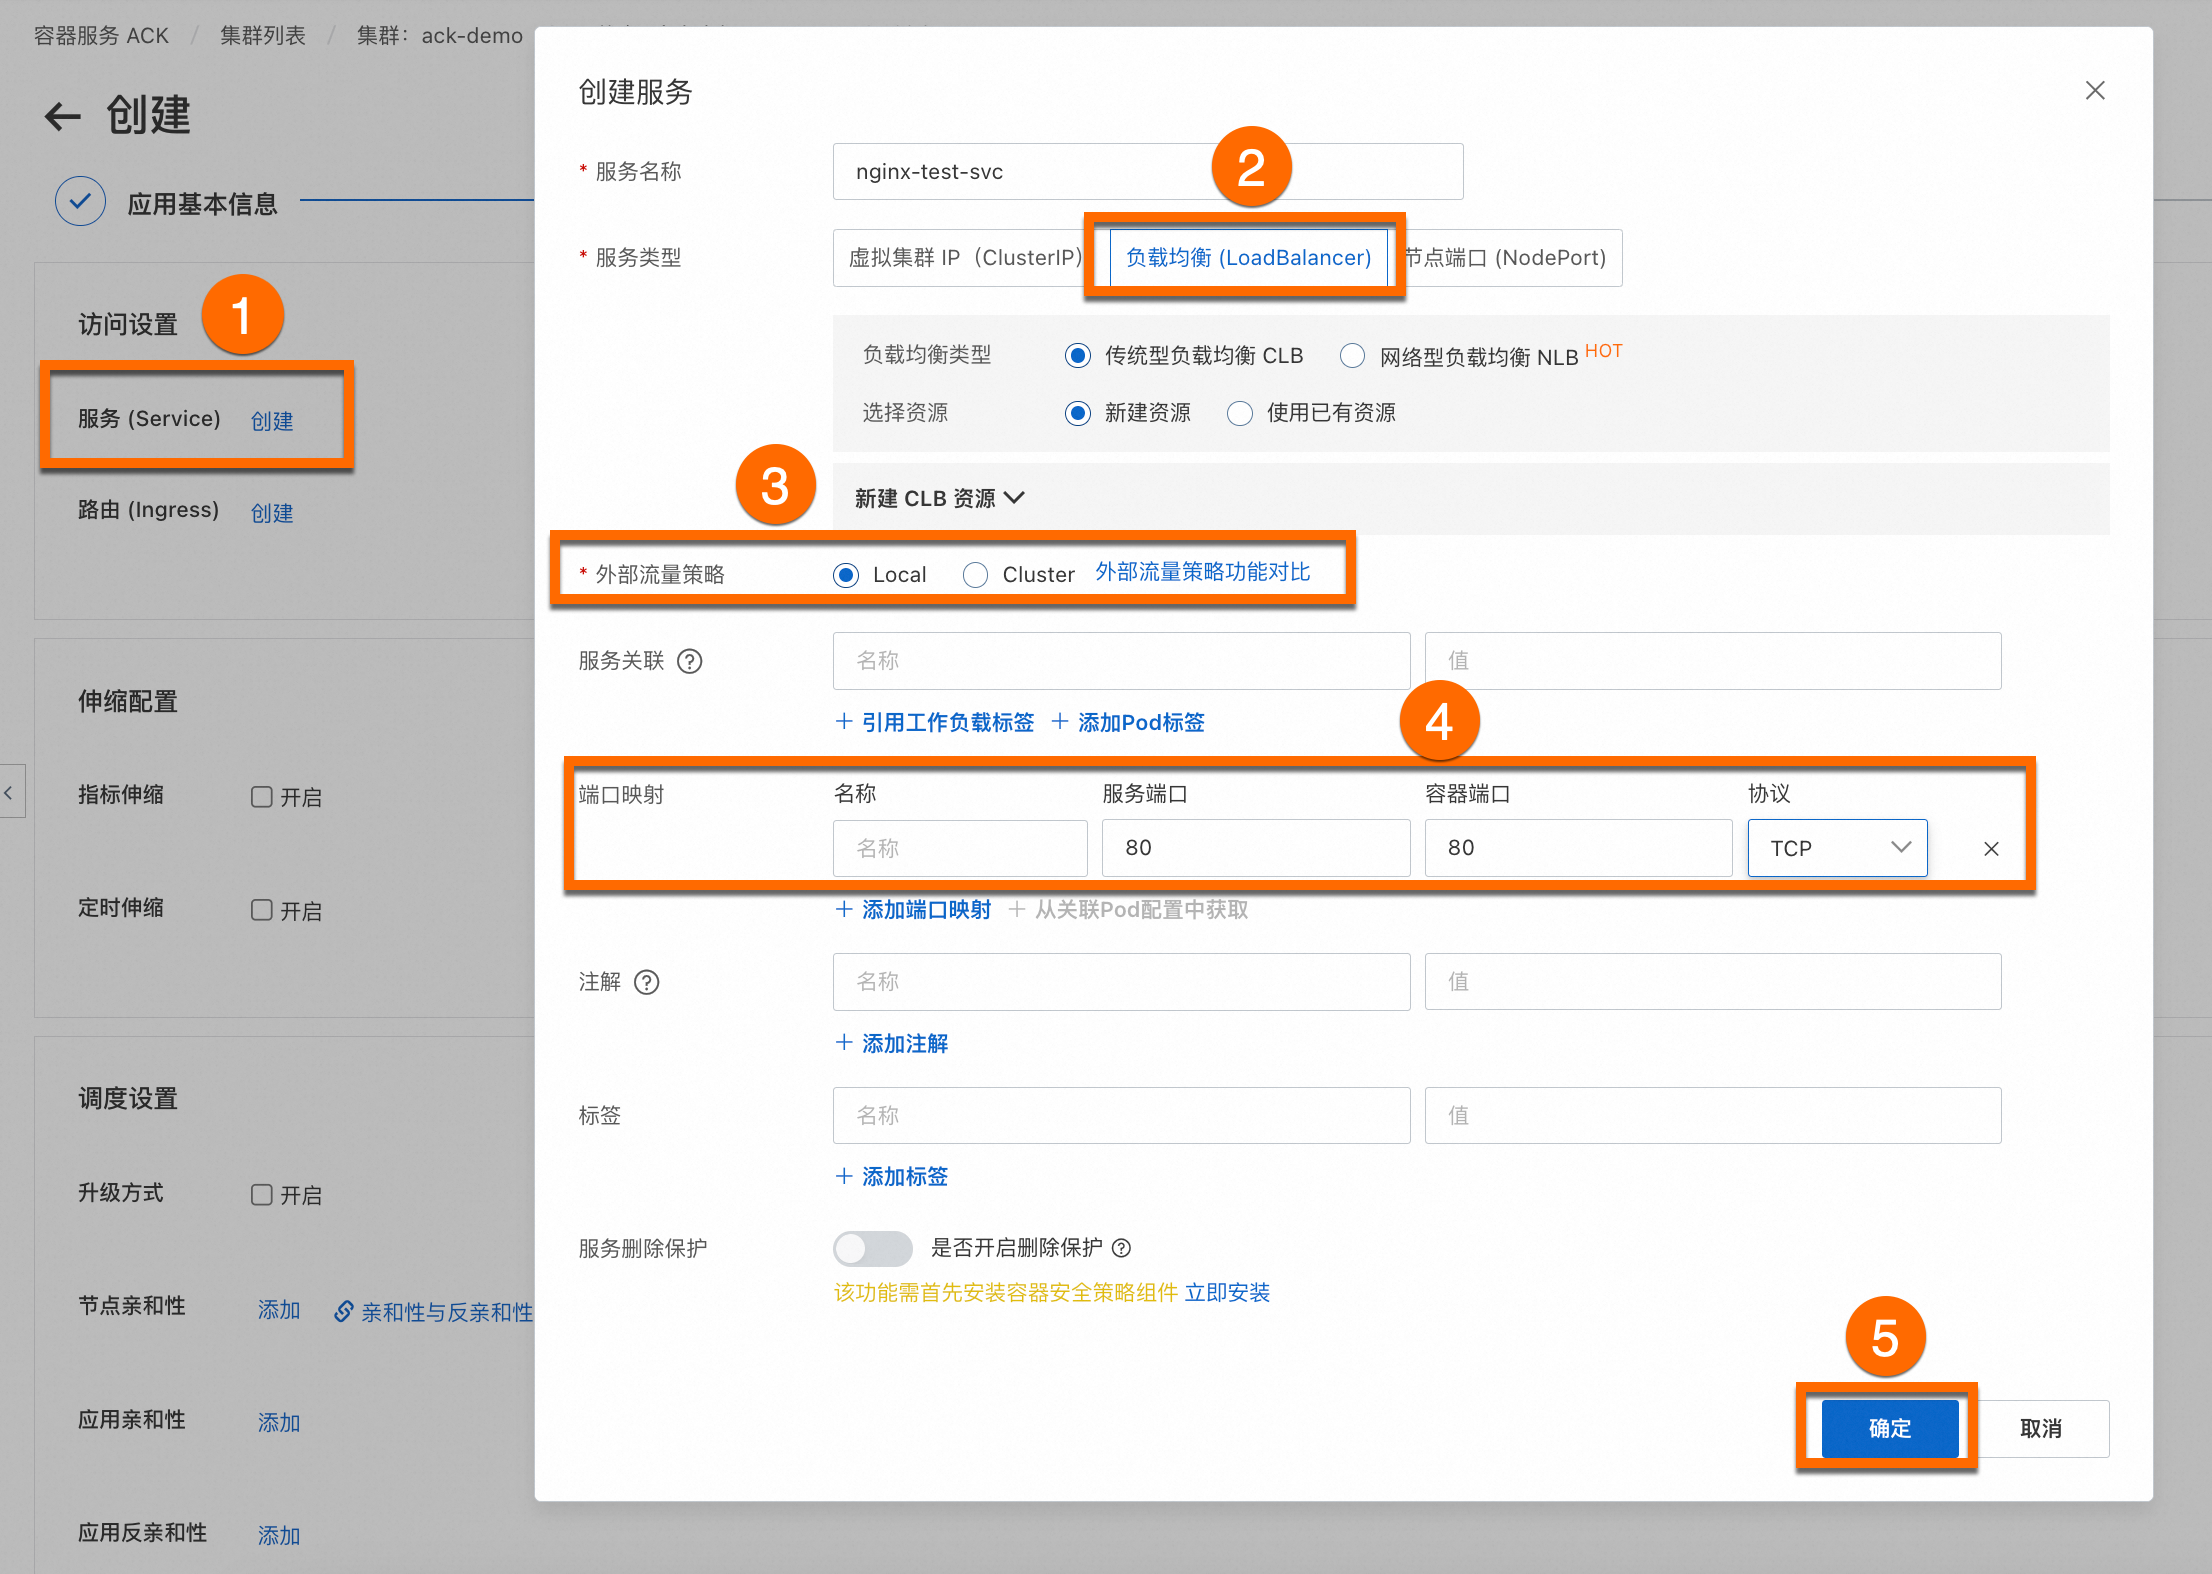Image resolution: width=2212 pixels, height=1574 pixels.
Task: Click the 容器端口 input with 80
Action: (1579, 848)
